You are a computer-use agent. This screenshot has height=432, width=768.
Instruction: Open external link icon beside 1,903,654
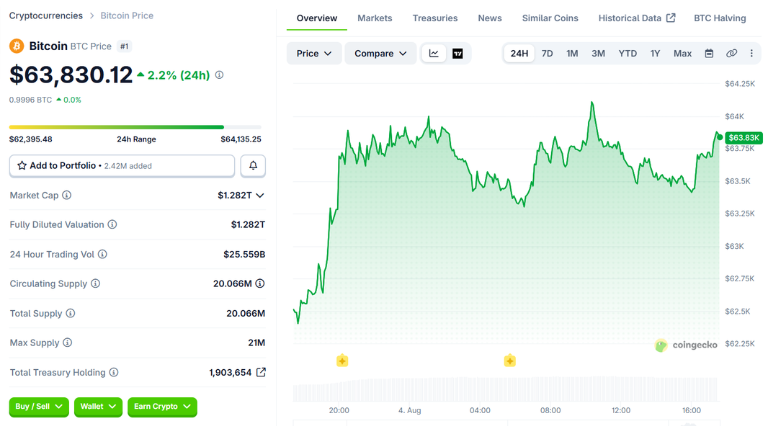tap(261, 372)
